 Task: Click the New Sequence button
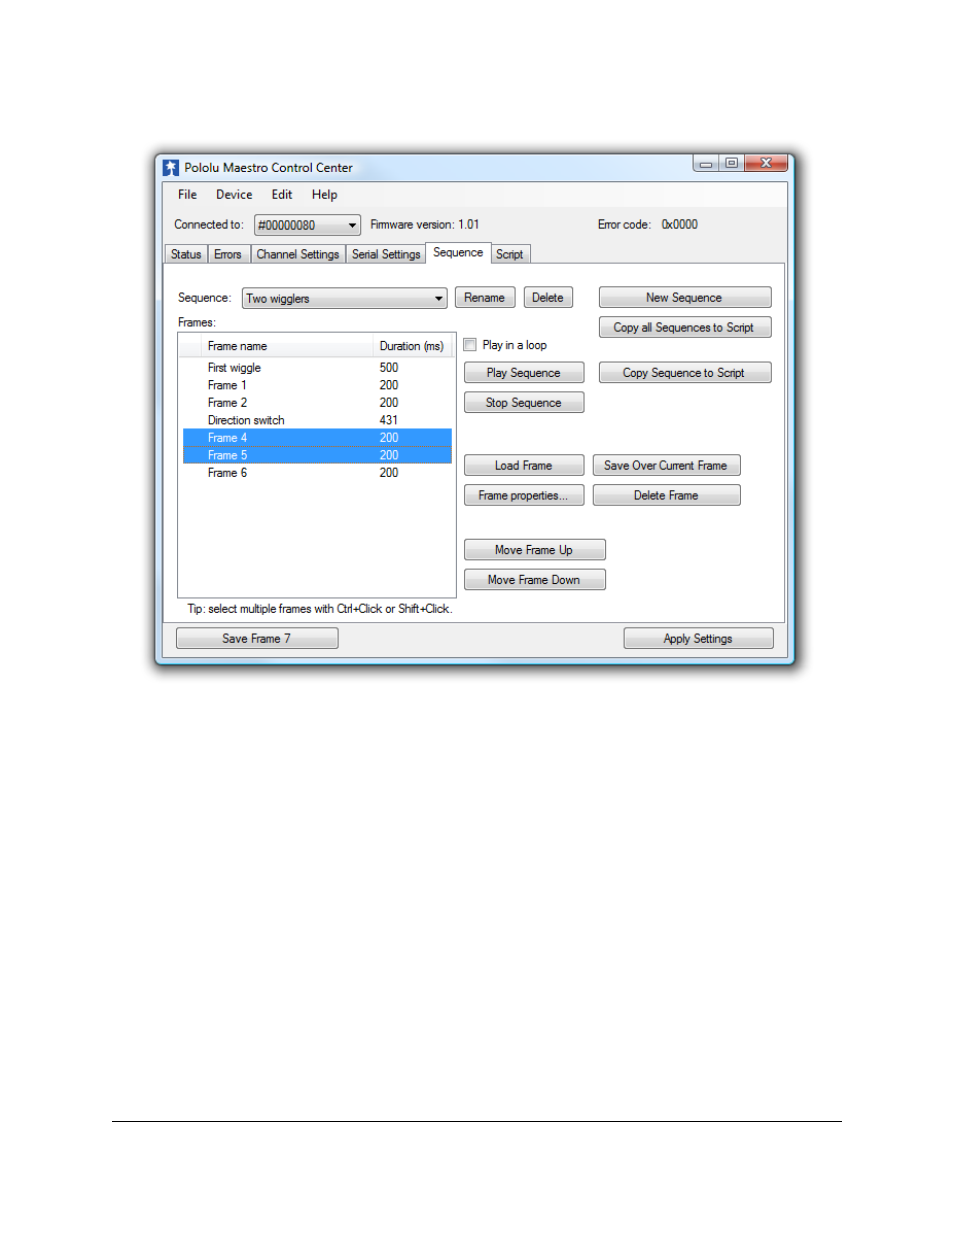684,298
